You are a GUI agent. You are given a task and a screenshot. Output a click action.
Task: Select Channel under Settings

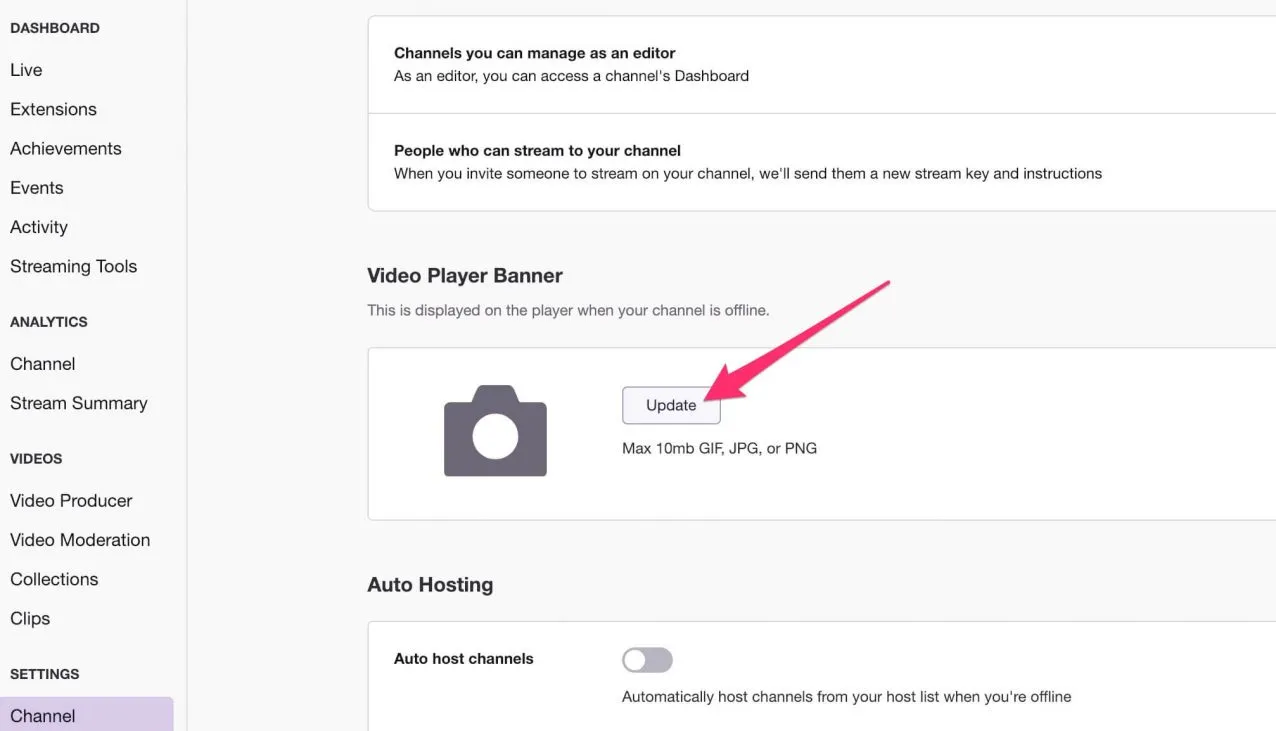point(87,714)
